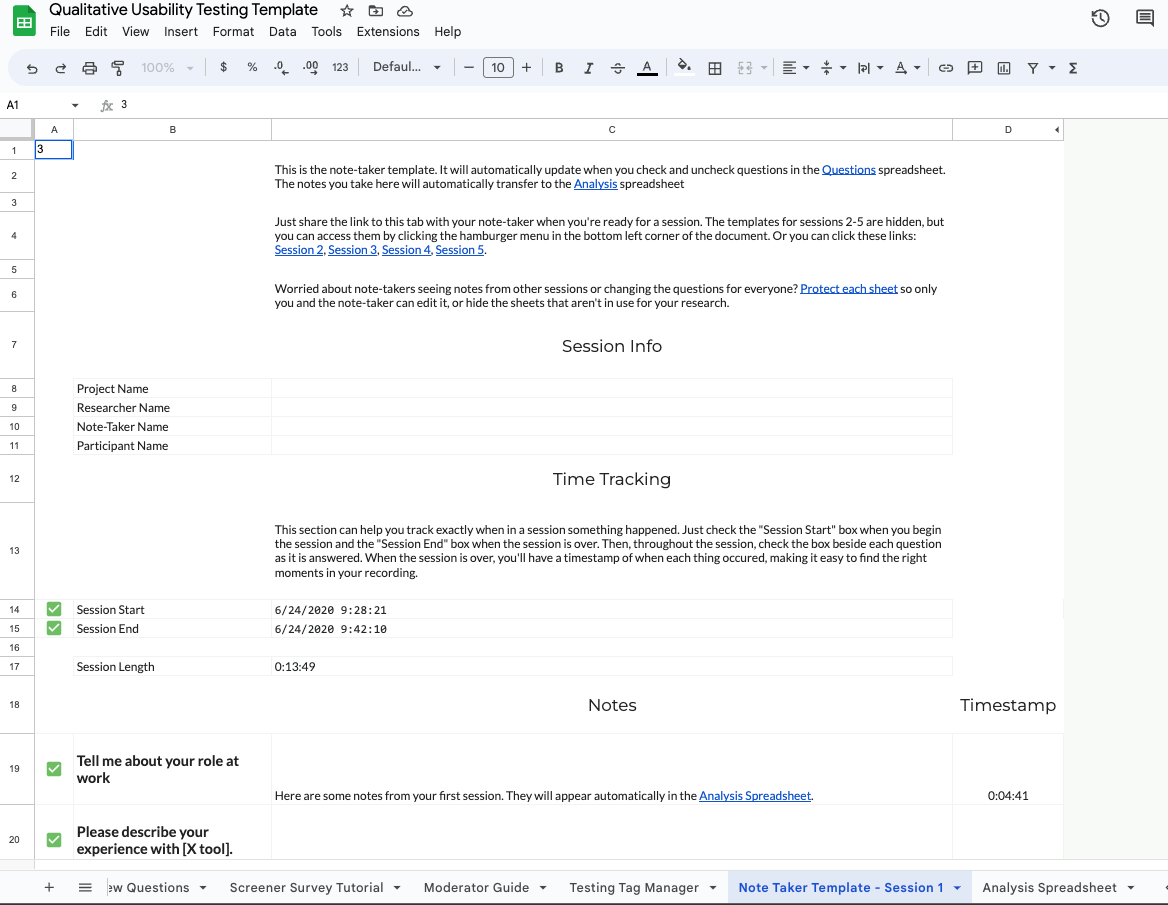
Task: Open the Borders tool
Action: point(714,68)
